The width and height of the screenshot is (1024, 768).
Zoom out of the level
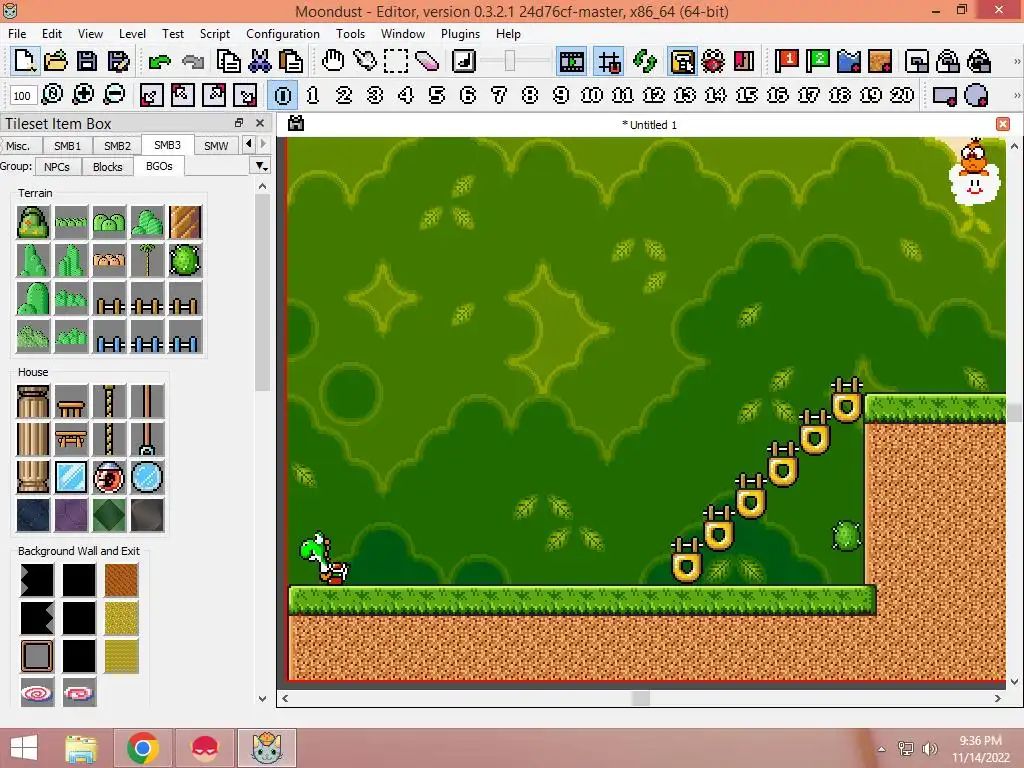[114, 95]
